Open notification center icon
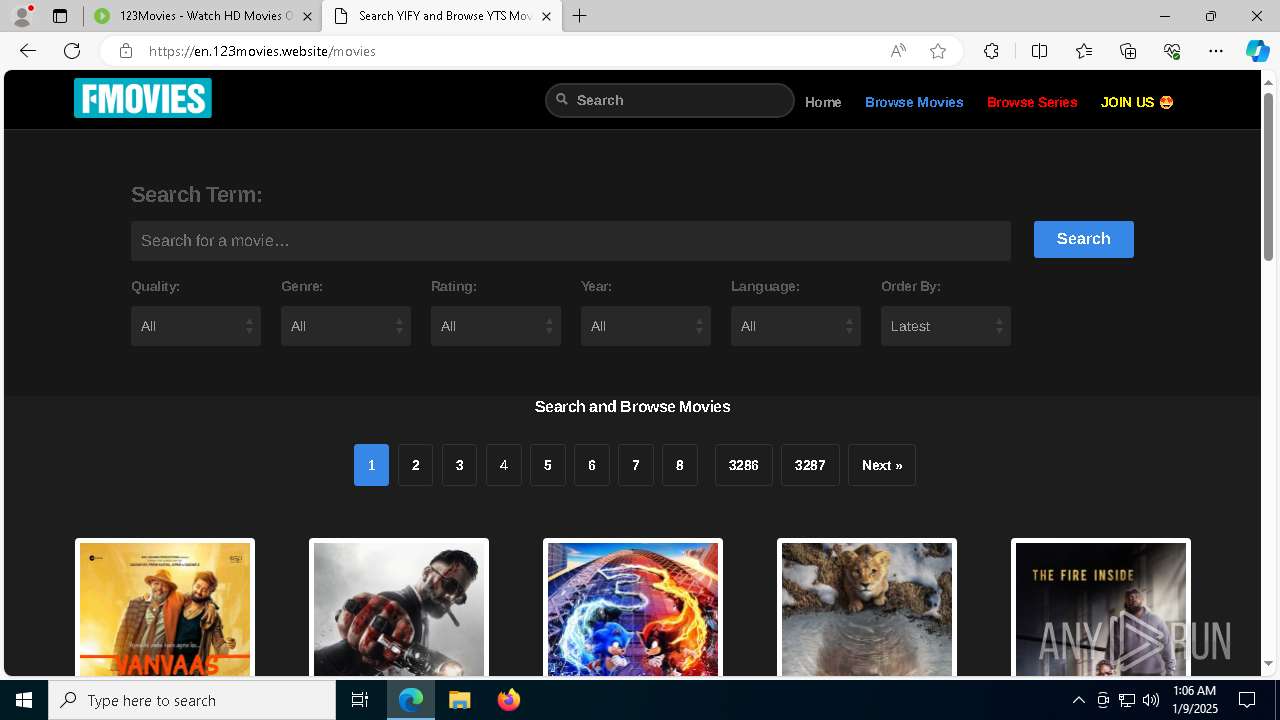Screen dimensions: 1280x720 pyautogui.click(x=1247, y=700)
